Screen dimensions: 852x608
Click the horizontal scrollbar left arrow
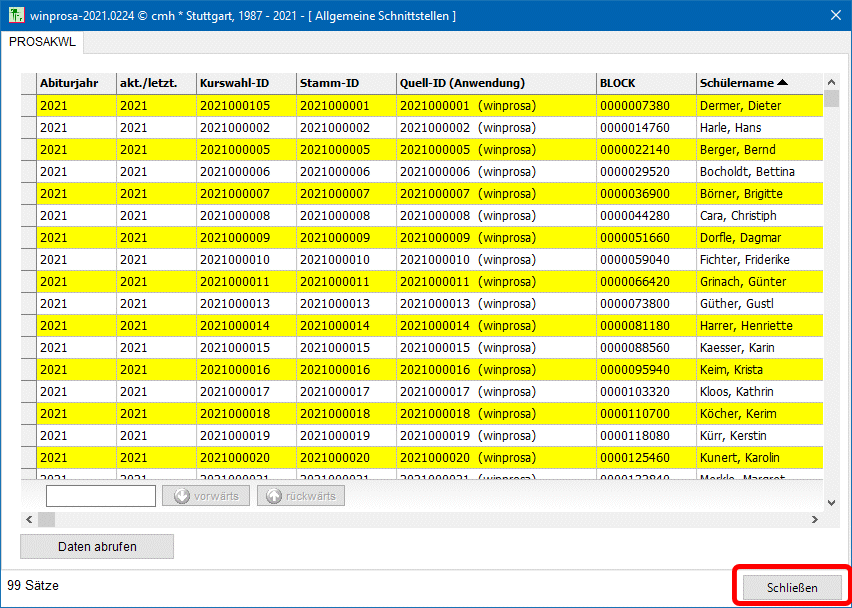click(29, 519)
